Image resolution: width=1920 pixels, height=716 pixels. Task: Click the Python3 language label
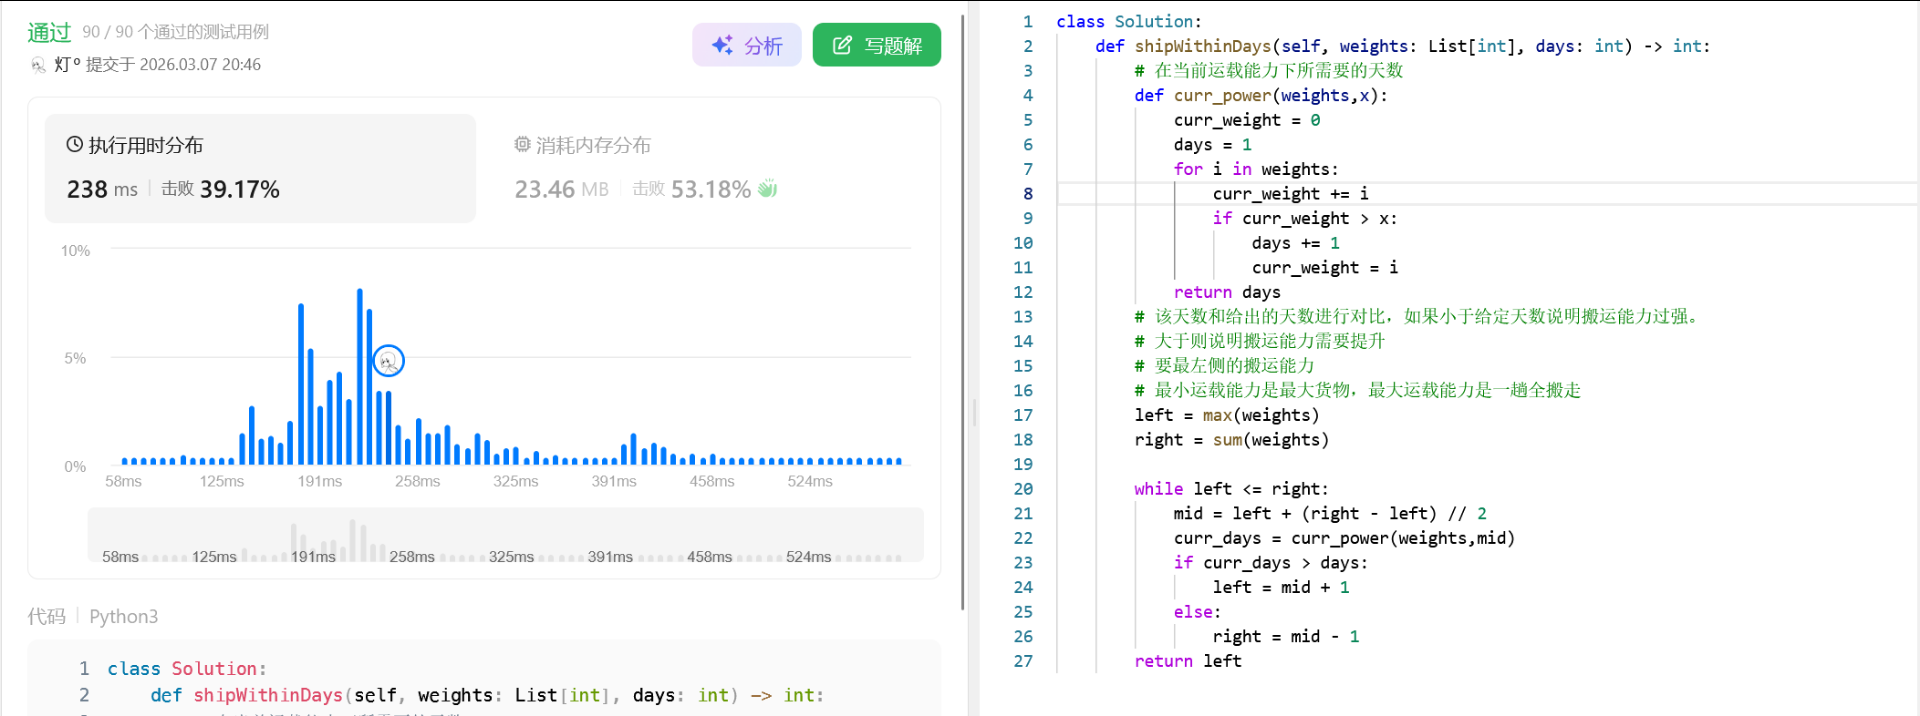123,616
